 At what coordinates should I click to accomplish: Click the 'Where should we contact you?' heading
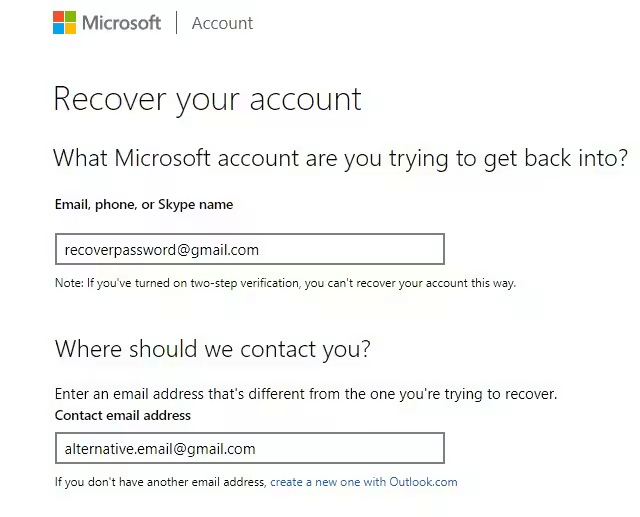pos(212,349)
